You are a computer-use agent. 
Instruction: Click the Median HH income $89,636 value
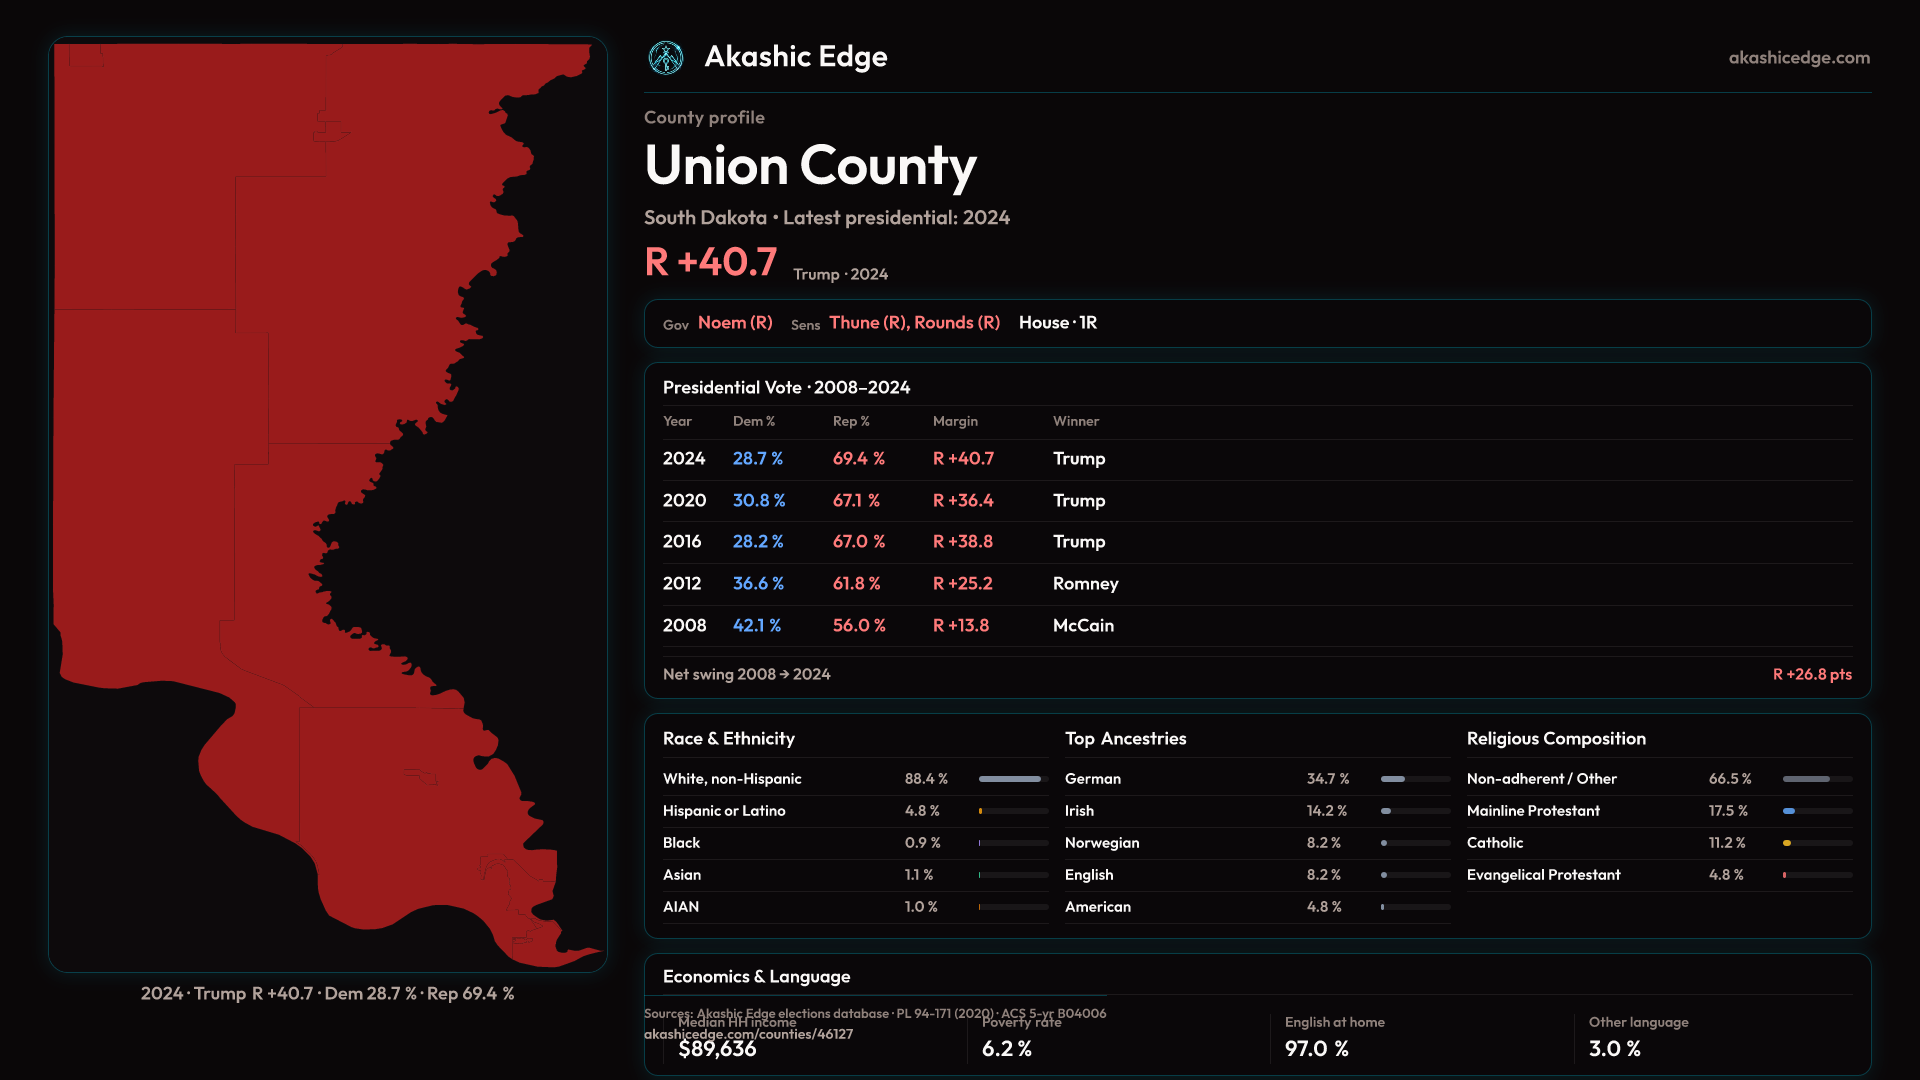[717, 1049]
